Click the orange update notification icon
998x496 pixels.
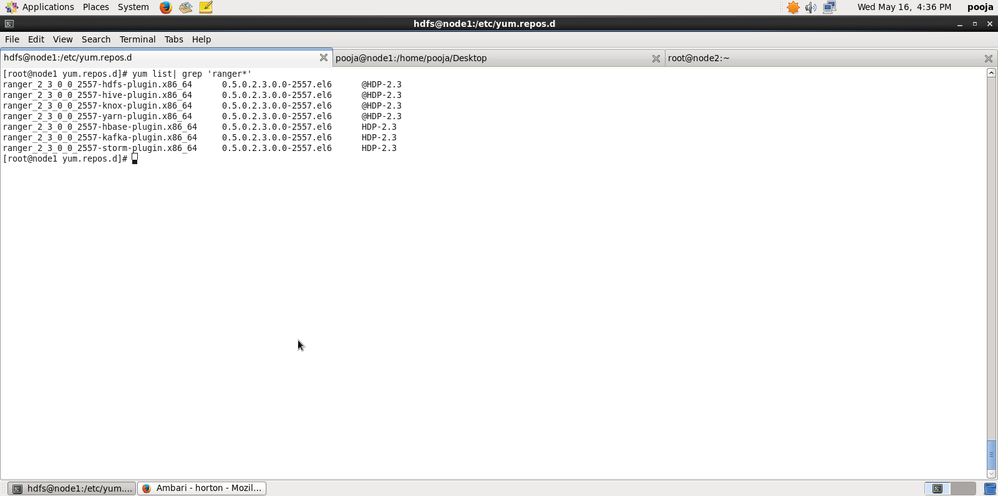792,8
